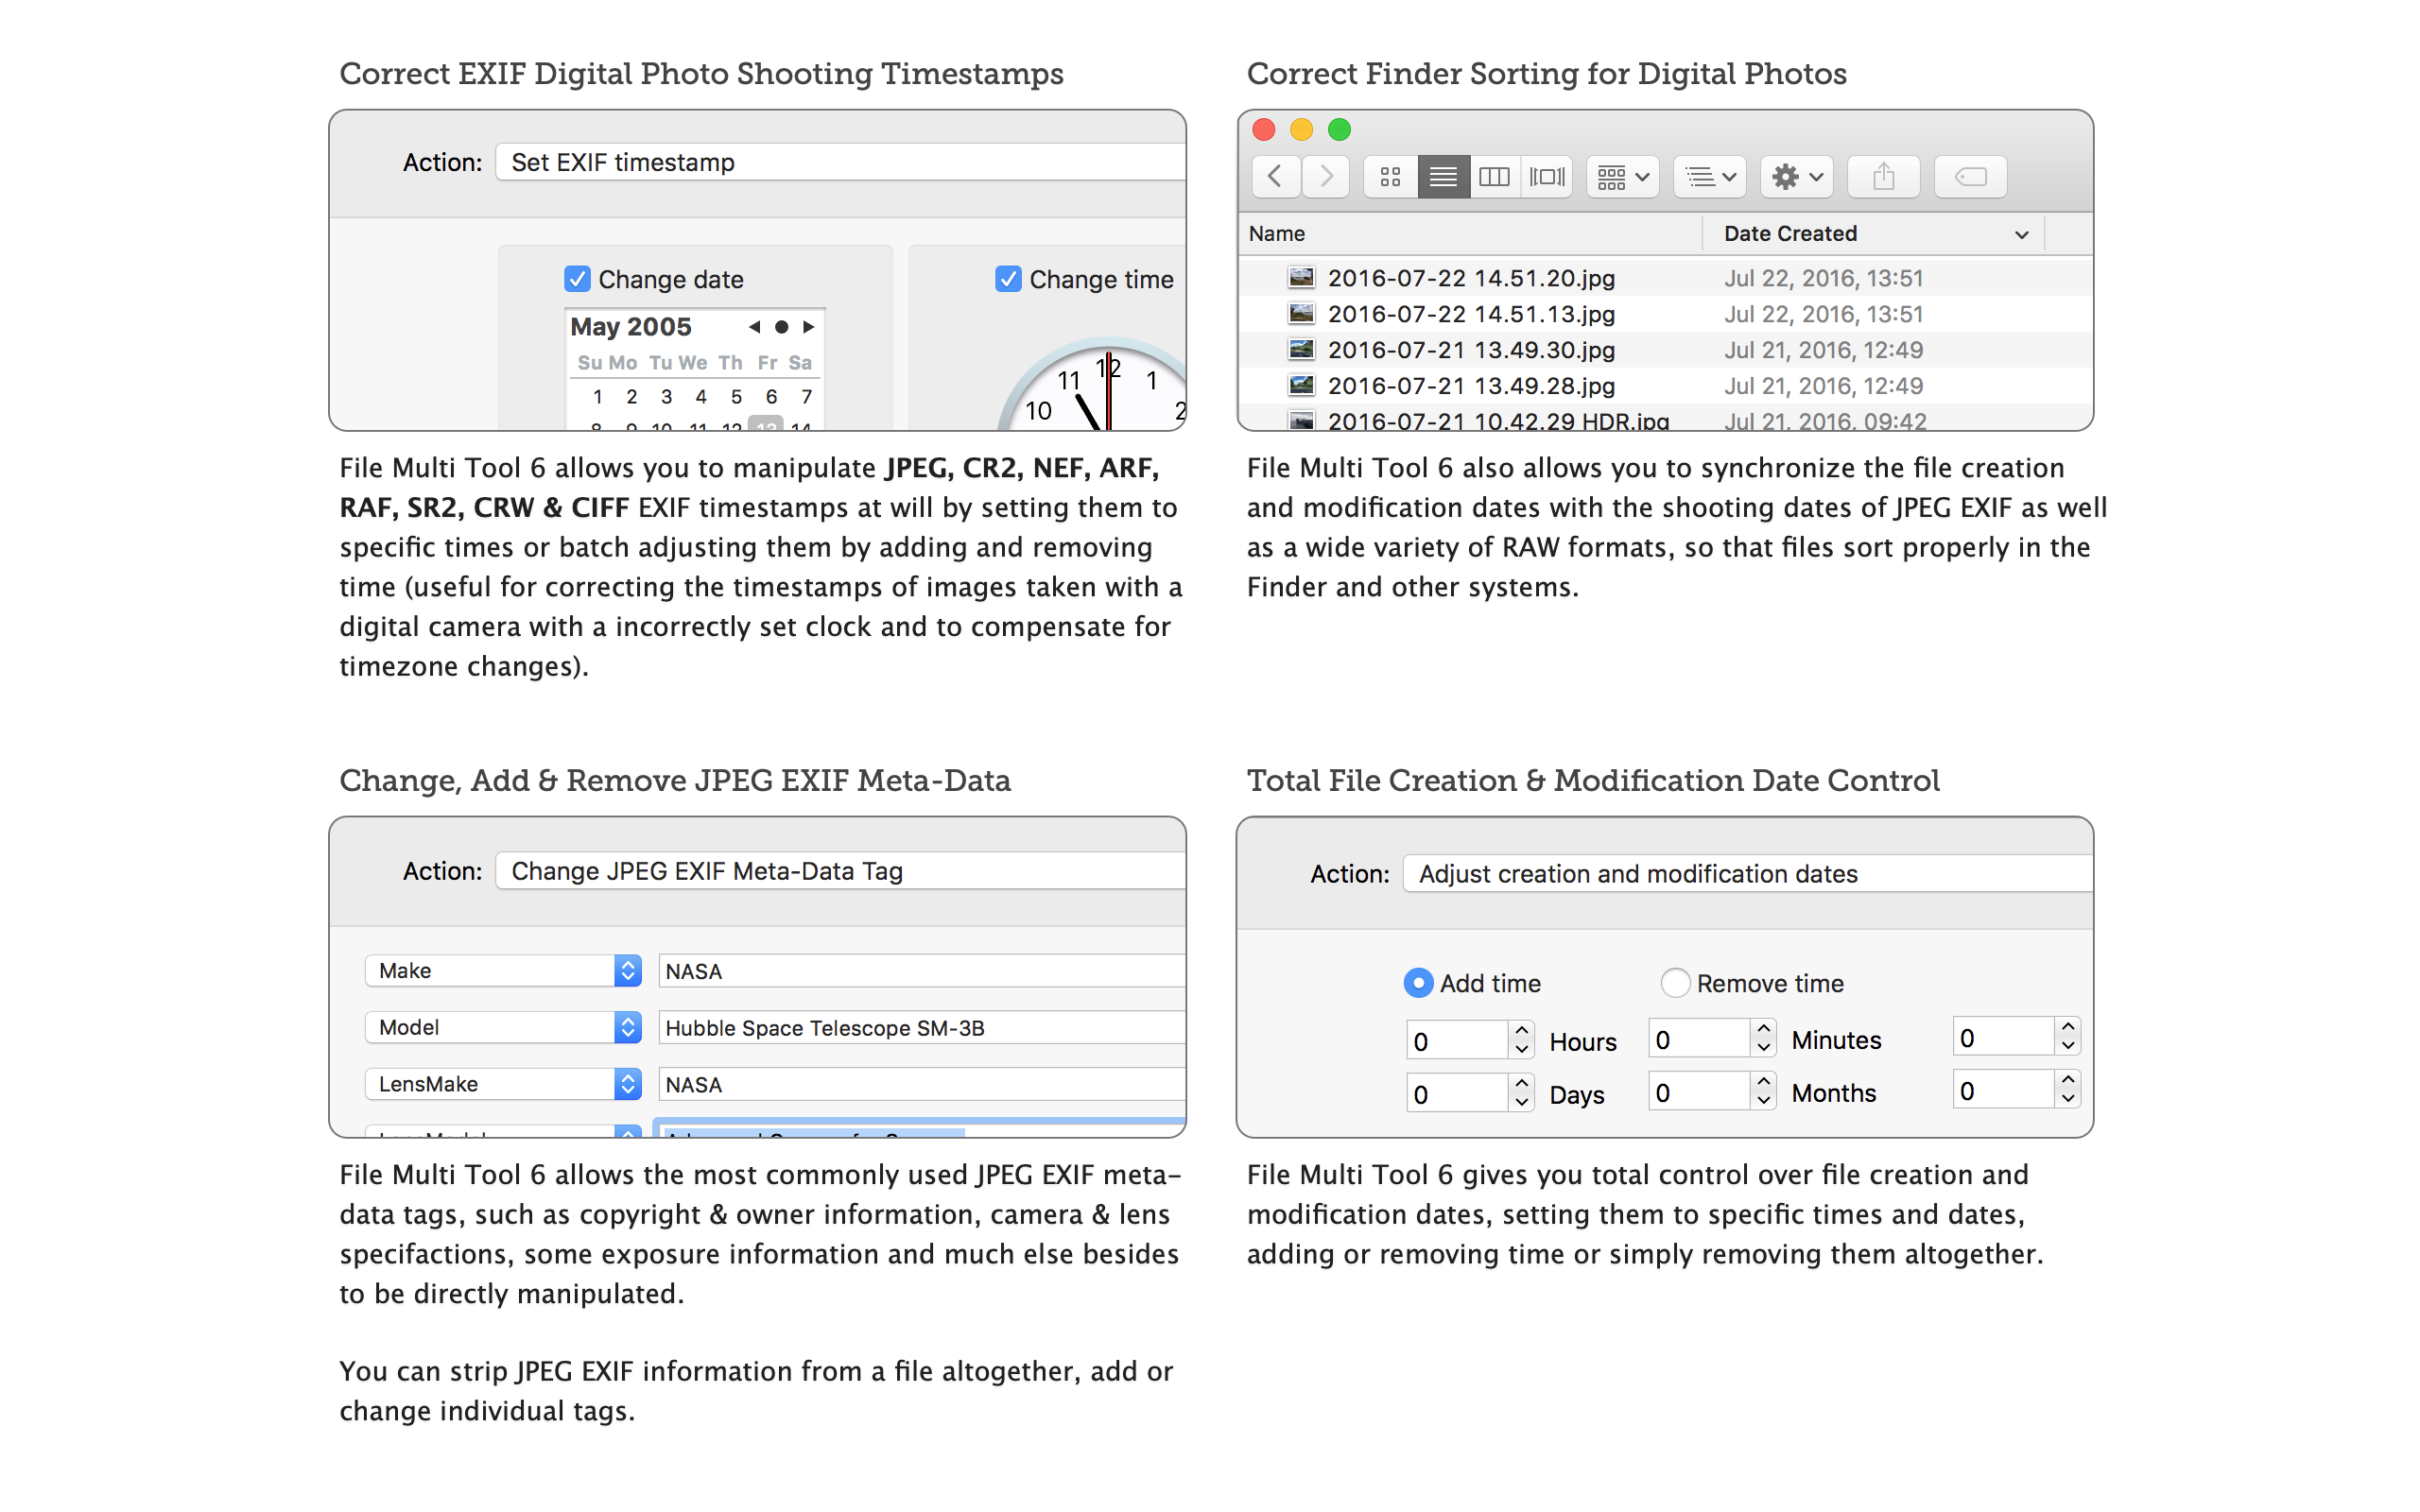The image size is (2420, 1512).
Task: Click the Finder share button
Action: coord(1883,177)
